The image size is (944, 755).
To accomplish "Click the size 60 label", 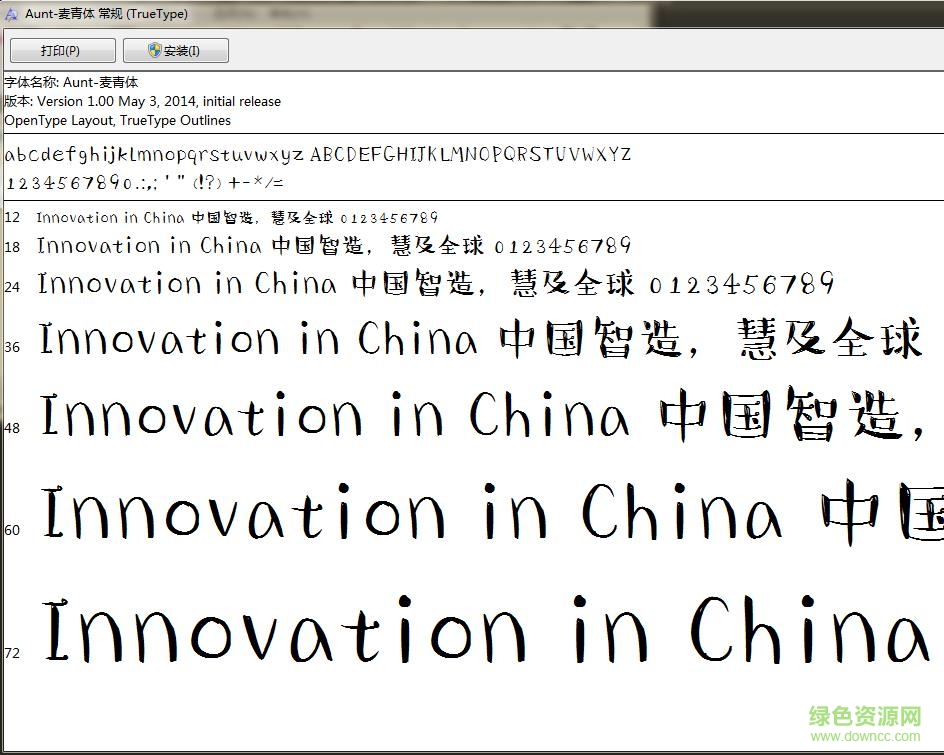I will tap(12, 530).
